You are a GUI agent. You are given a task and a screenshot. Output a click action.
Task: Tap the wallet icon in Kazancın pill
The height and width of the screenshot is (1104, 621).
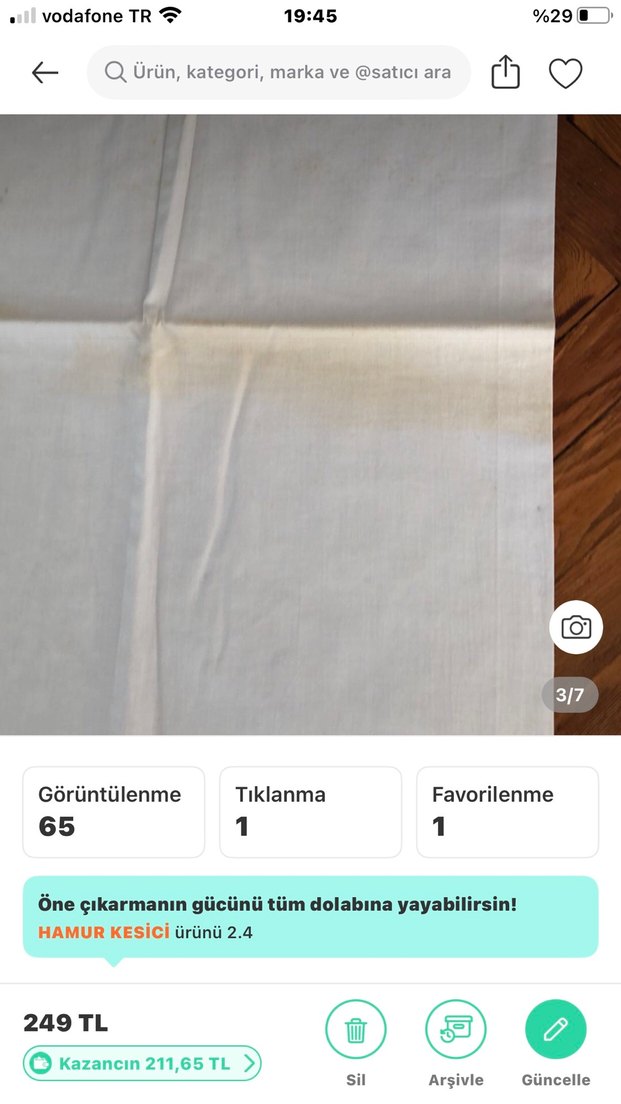click(42, 1063)
